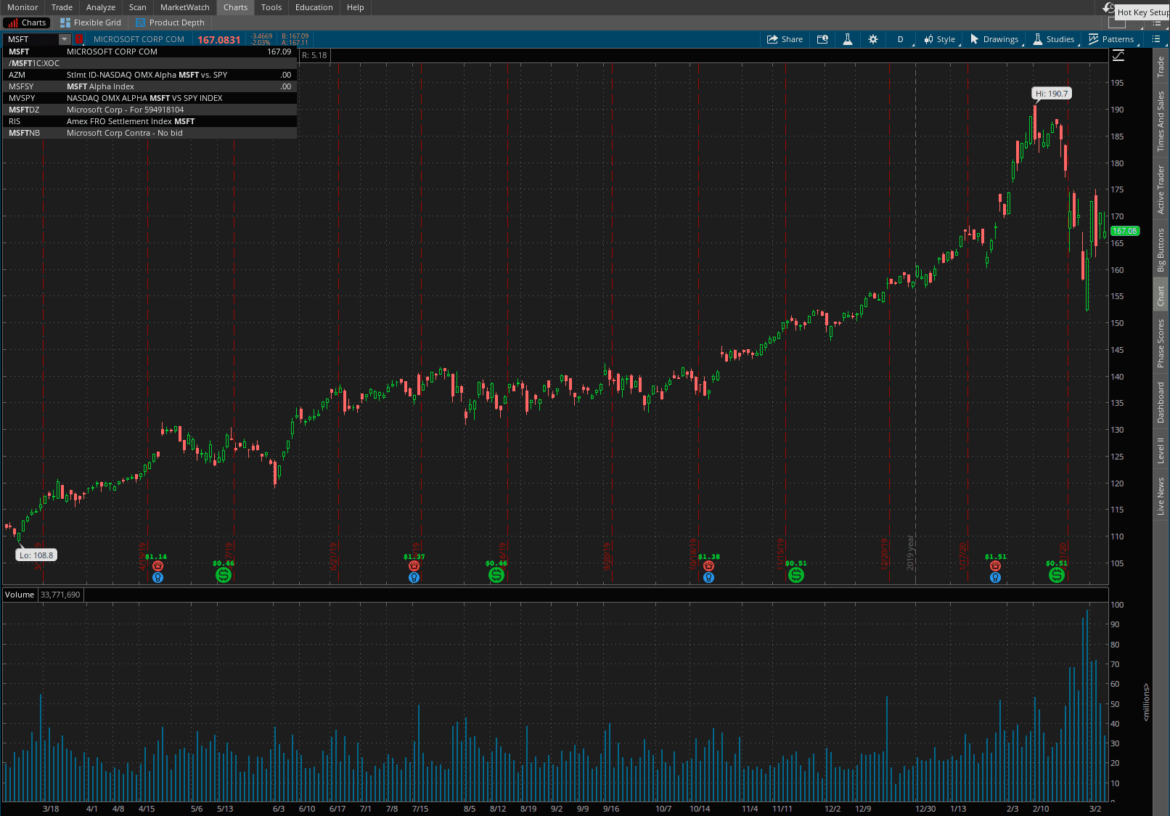Click the Share chart icon button

pyautogui.click(x=785, y=39)
